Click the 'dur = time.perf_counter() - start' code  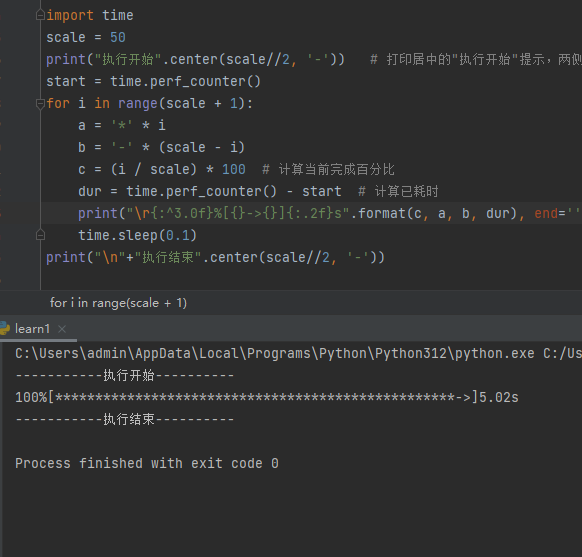(x=210, y=191)
